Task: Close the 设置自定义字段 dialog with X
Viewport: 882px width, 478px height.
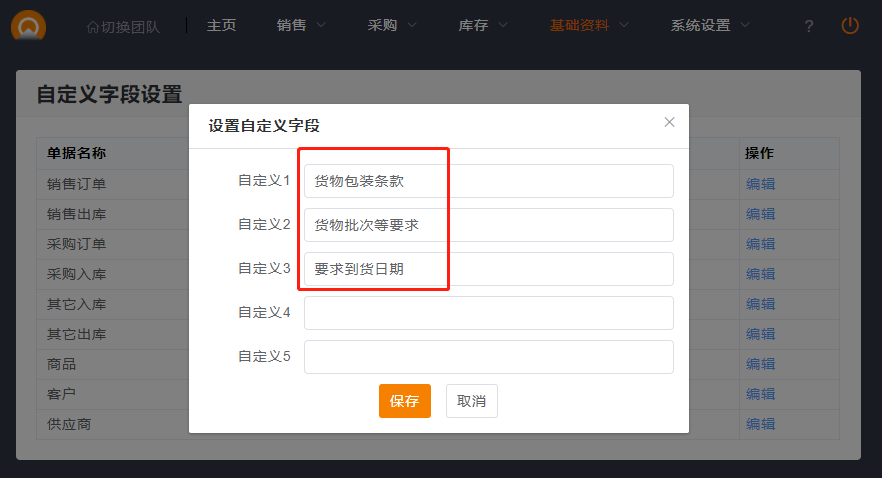Action: click(x=669, y=122)
